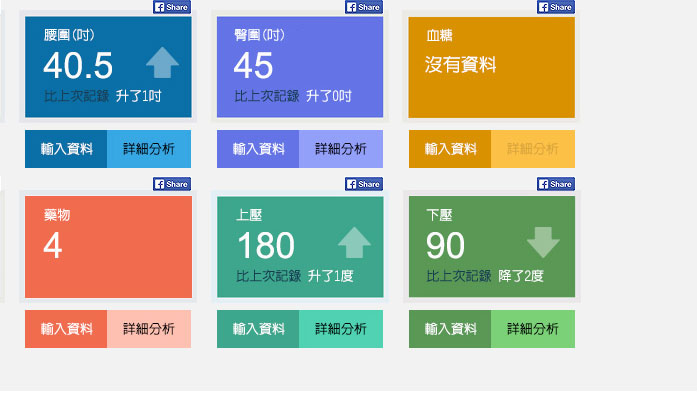Click Facebook Share above the 臀圍 card
Viewport: 697px width, 406px height.
pos(364,7)
